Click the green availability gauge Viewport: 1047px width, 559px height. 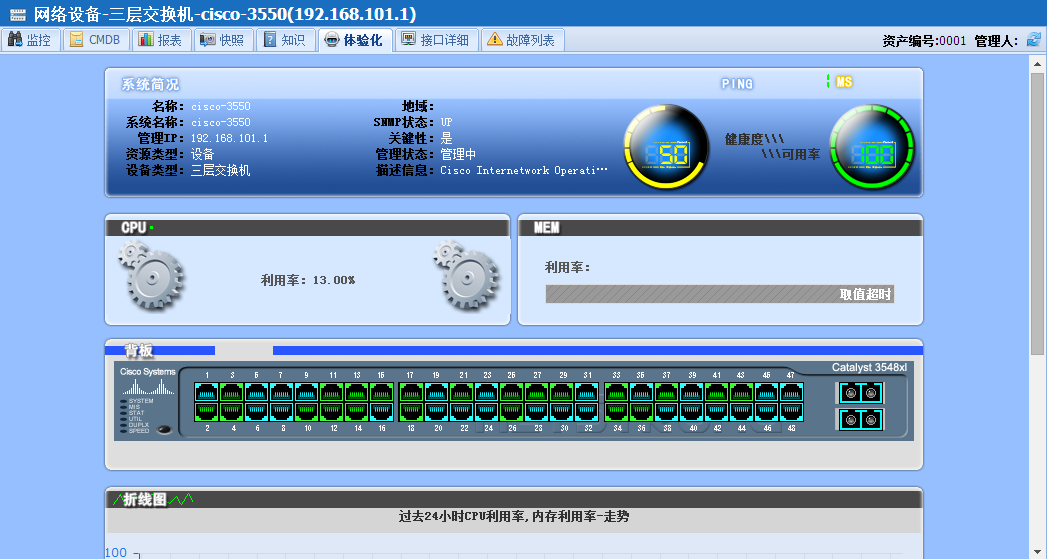(x=872, y=146)
